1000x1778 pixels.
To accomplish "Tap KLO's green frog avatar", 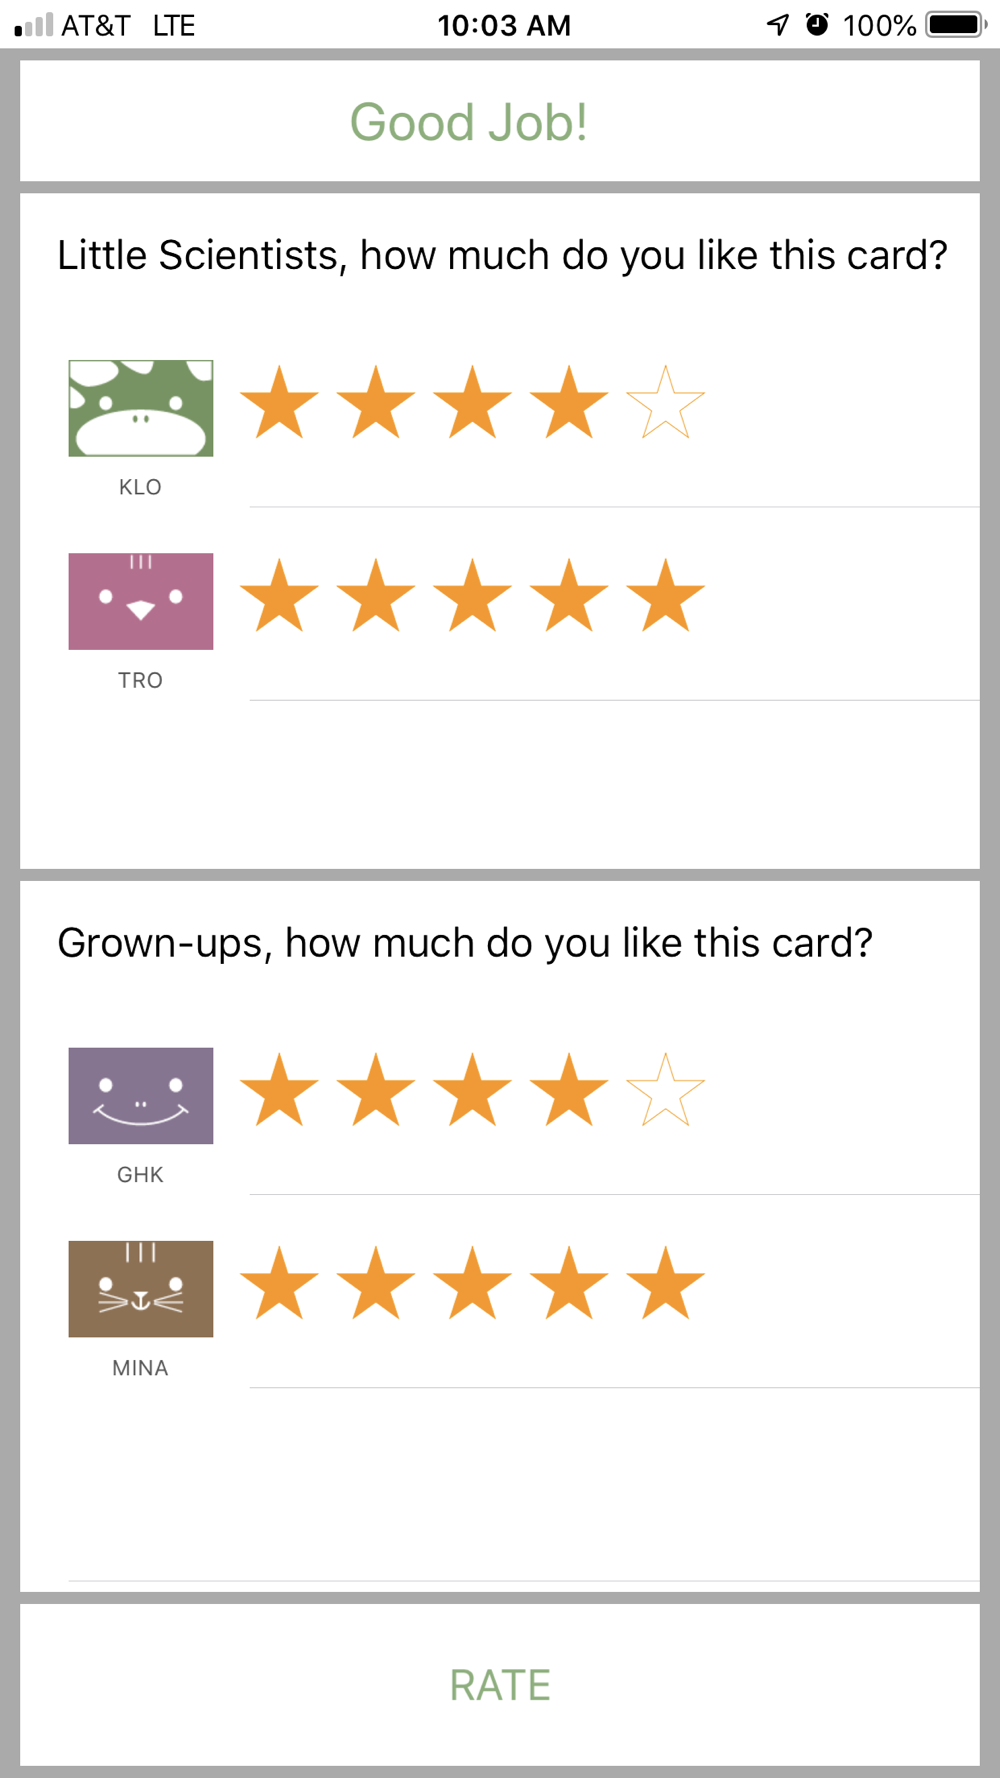I will point(140,408).
